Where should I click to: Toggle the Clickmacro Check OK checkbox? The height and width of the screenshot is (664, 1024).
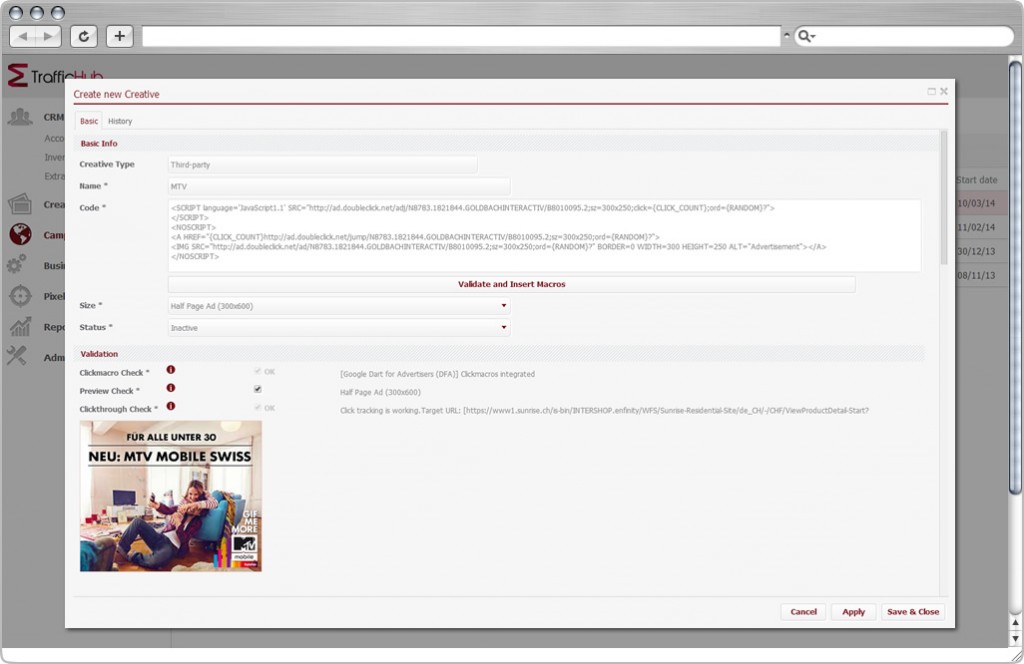(257, 371)
